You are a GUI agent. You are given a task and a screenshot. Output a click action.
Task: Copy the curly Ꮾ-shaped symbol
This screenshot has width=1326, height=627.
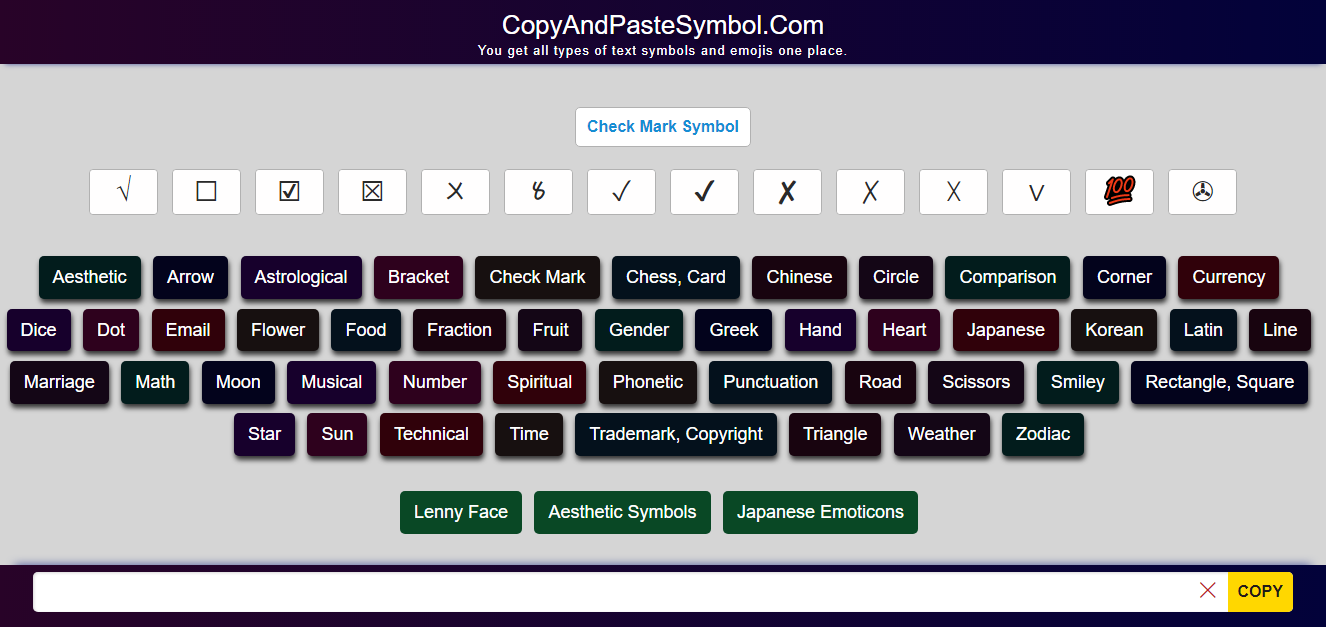click(538, 192)
